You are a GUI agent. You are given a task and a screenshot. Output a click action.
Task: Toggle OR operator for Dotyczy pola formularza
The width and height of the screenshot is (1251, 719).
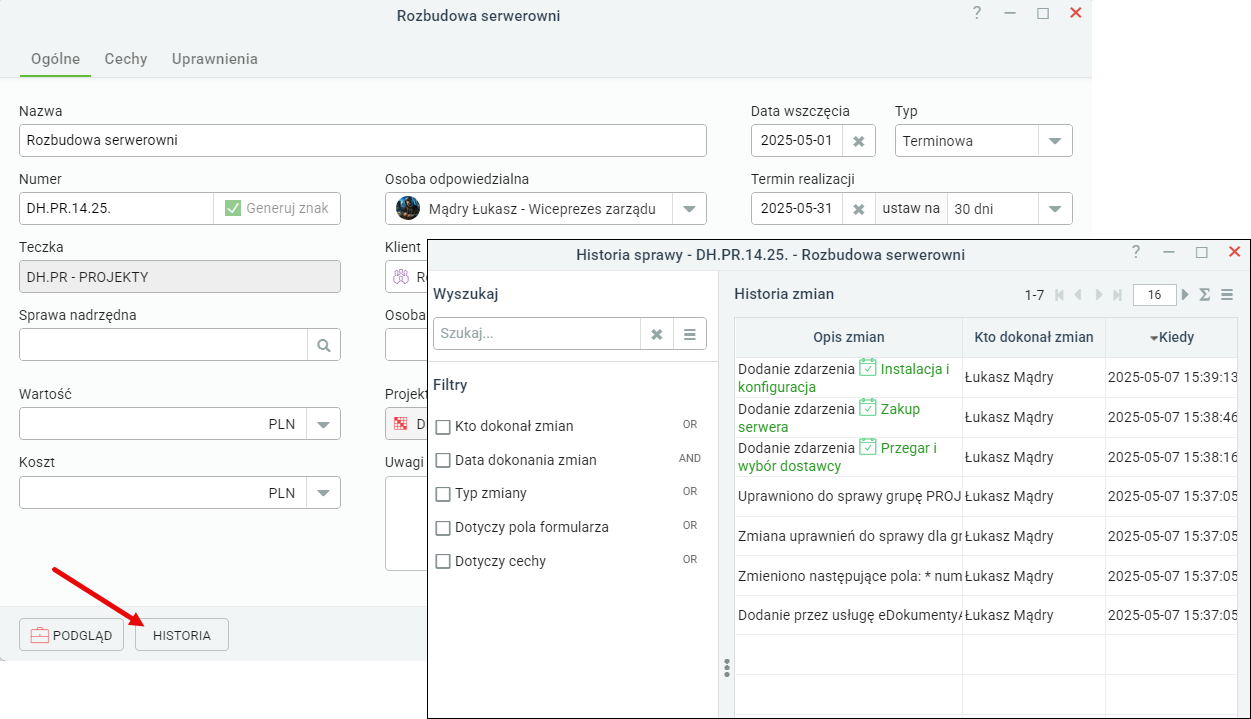[690, 526]
